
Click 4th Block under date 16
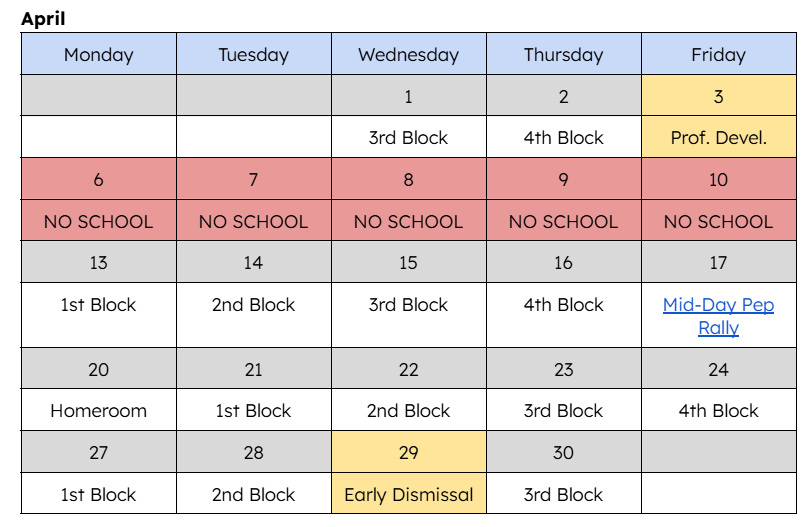click(x=563, y=305)
